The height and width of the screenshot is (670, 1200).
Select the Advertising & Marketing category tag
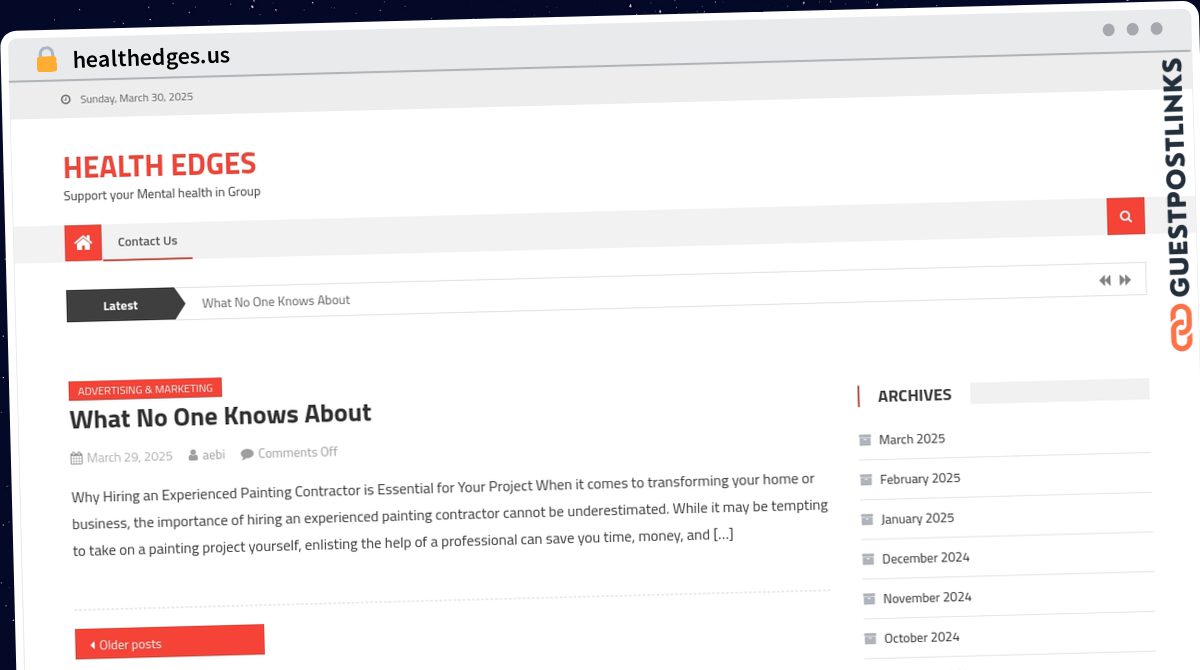[145, 389]
